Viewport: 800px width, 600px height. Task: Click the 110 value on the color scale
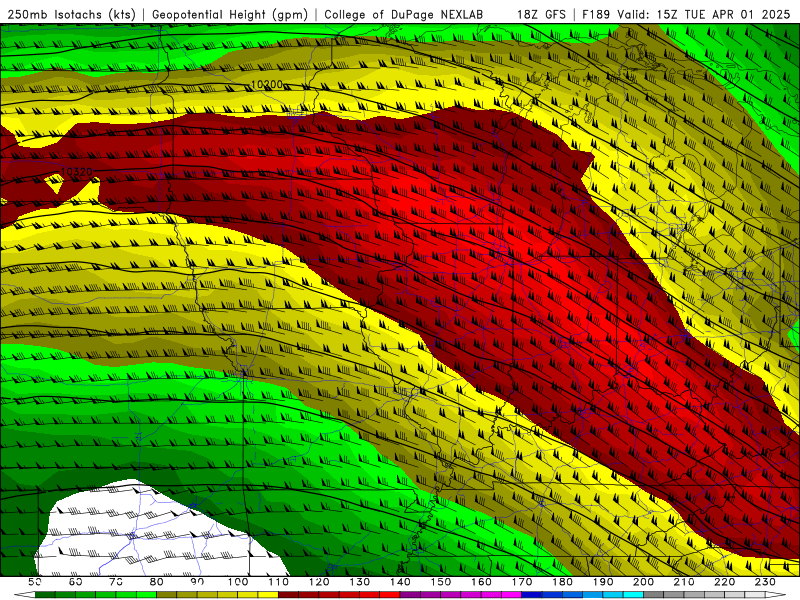(x=278, y=582)
